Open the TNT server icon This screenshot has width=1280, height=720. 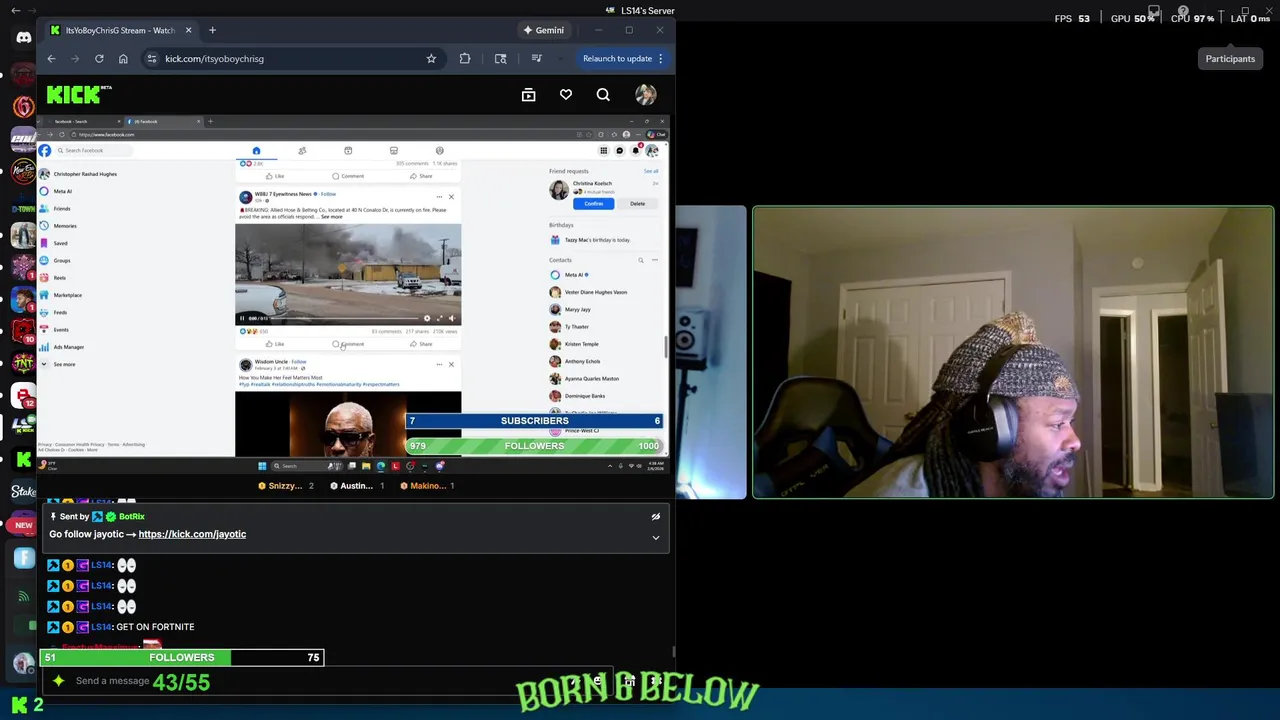[x=23, y=364]
